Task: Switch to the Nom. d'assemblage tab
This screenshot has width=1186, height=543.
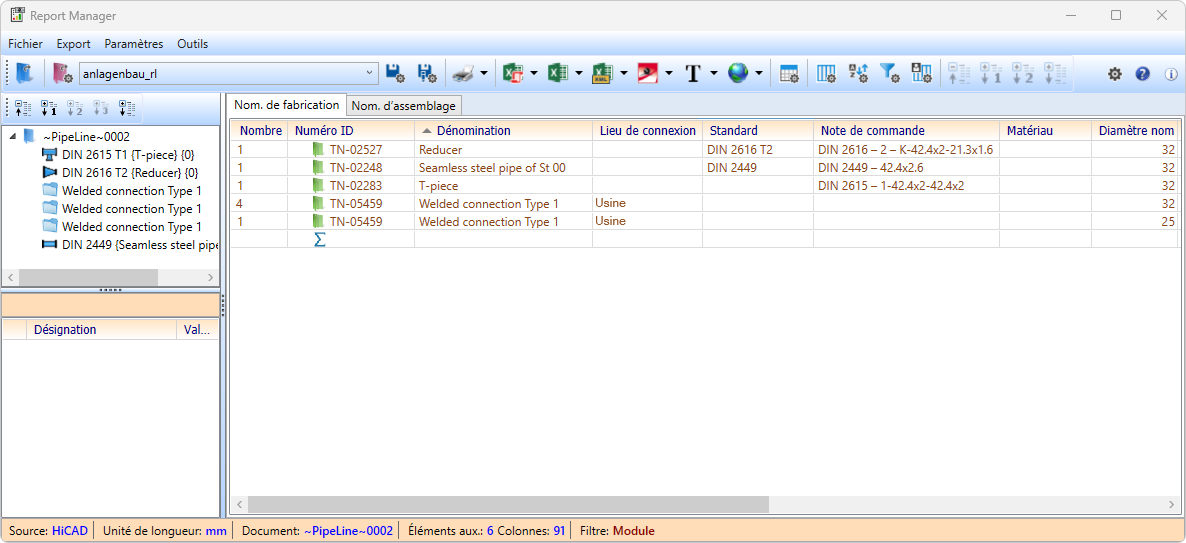Action: pos(404,106)
